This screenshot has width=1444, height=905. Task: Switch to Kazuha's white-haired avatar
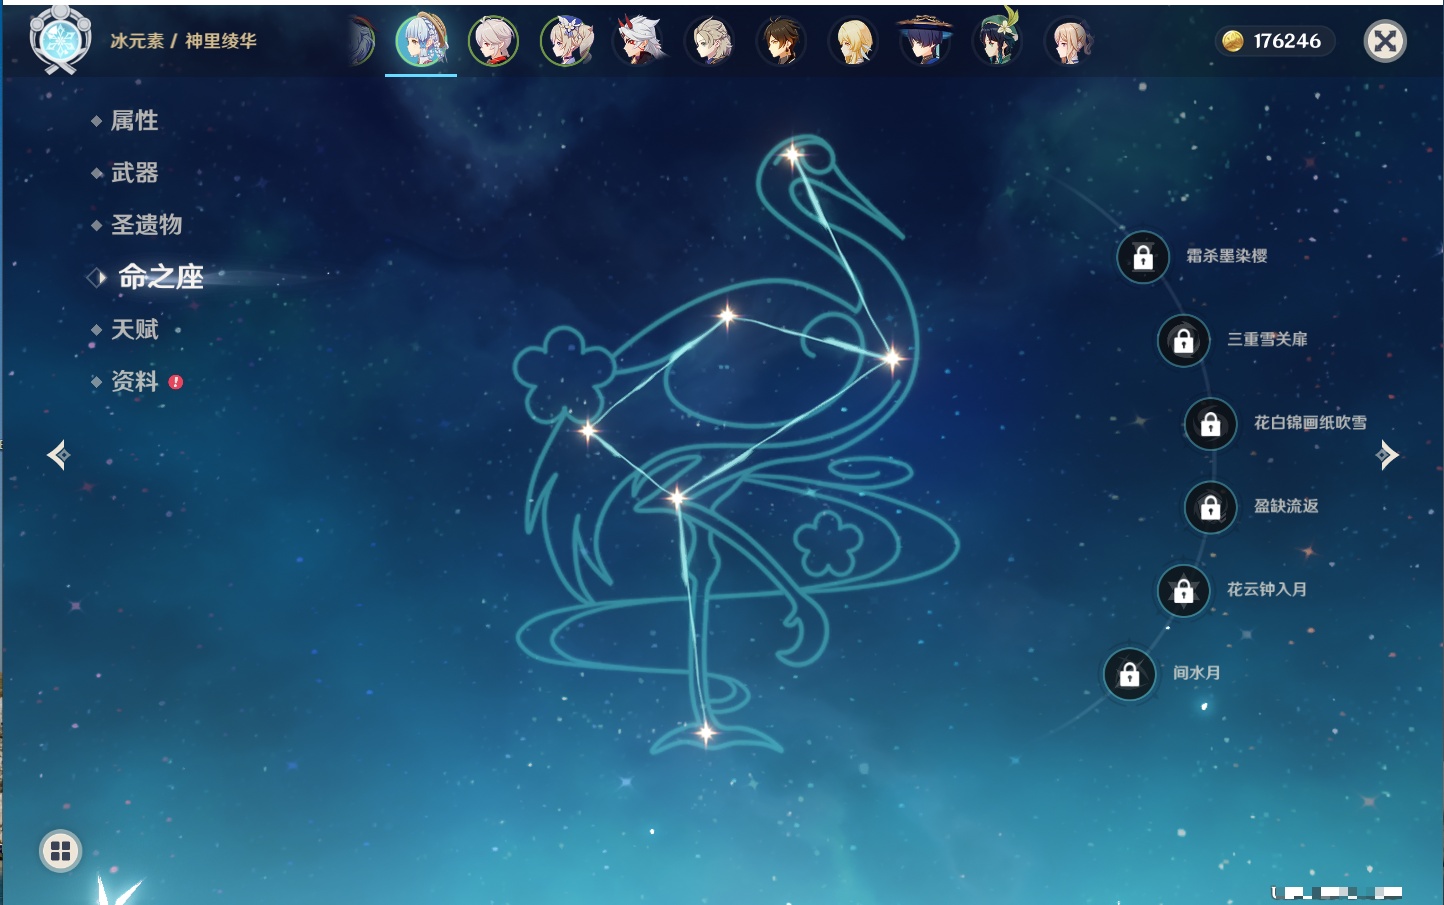[x=493, y=41]
